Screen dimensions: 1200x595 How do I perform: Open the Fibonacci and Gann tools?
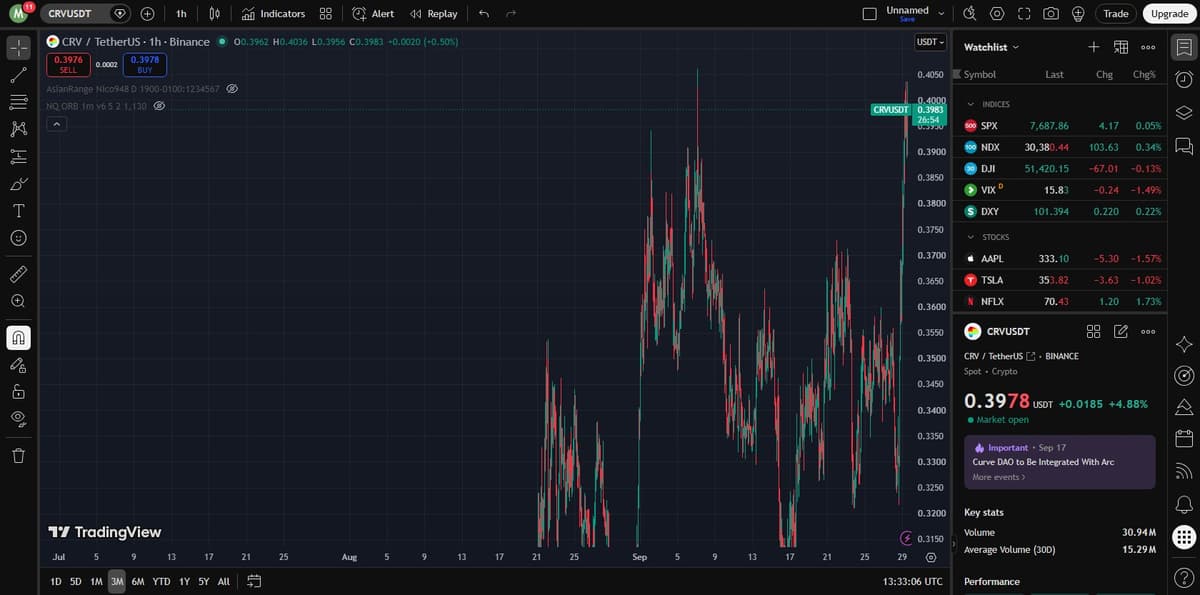[18, 102]
